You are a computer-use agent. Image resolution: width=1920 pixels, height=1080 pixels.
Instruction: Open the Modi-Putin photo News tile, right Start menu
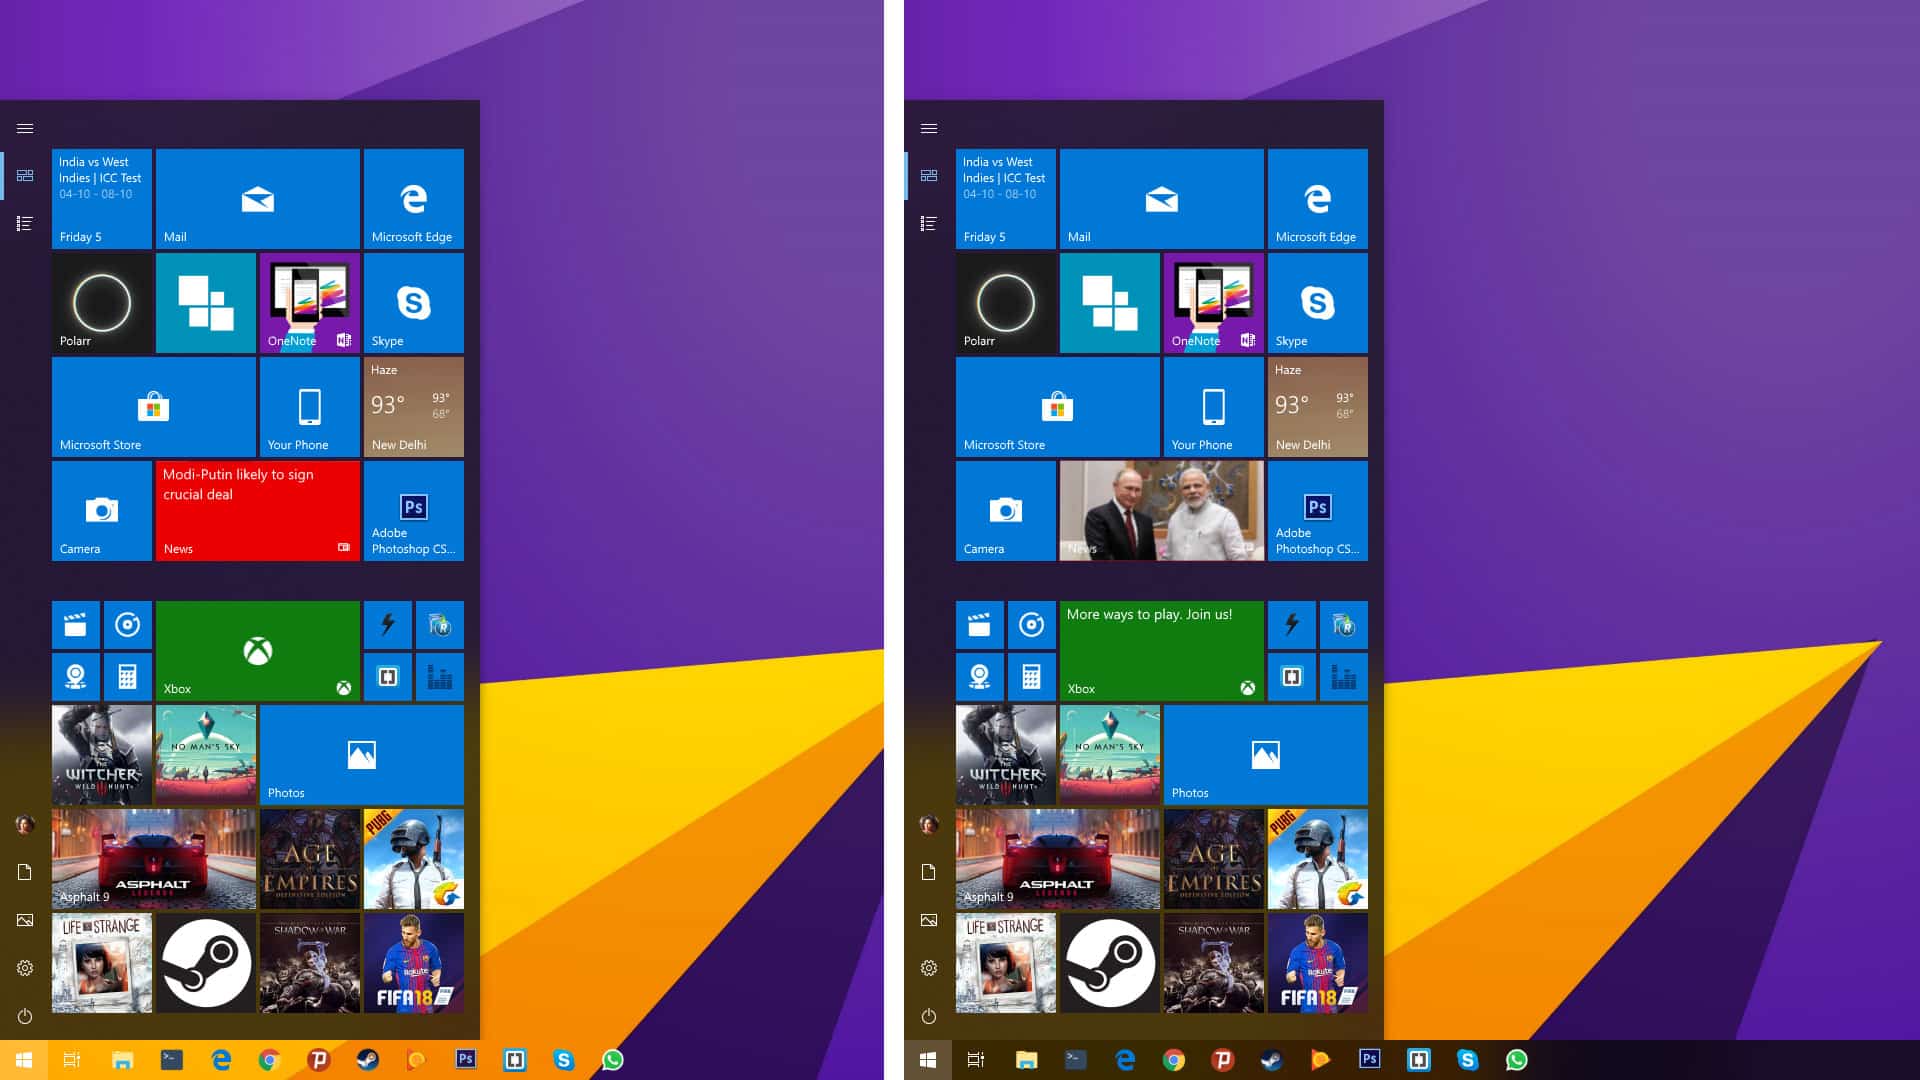[x=1161, y=511]
